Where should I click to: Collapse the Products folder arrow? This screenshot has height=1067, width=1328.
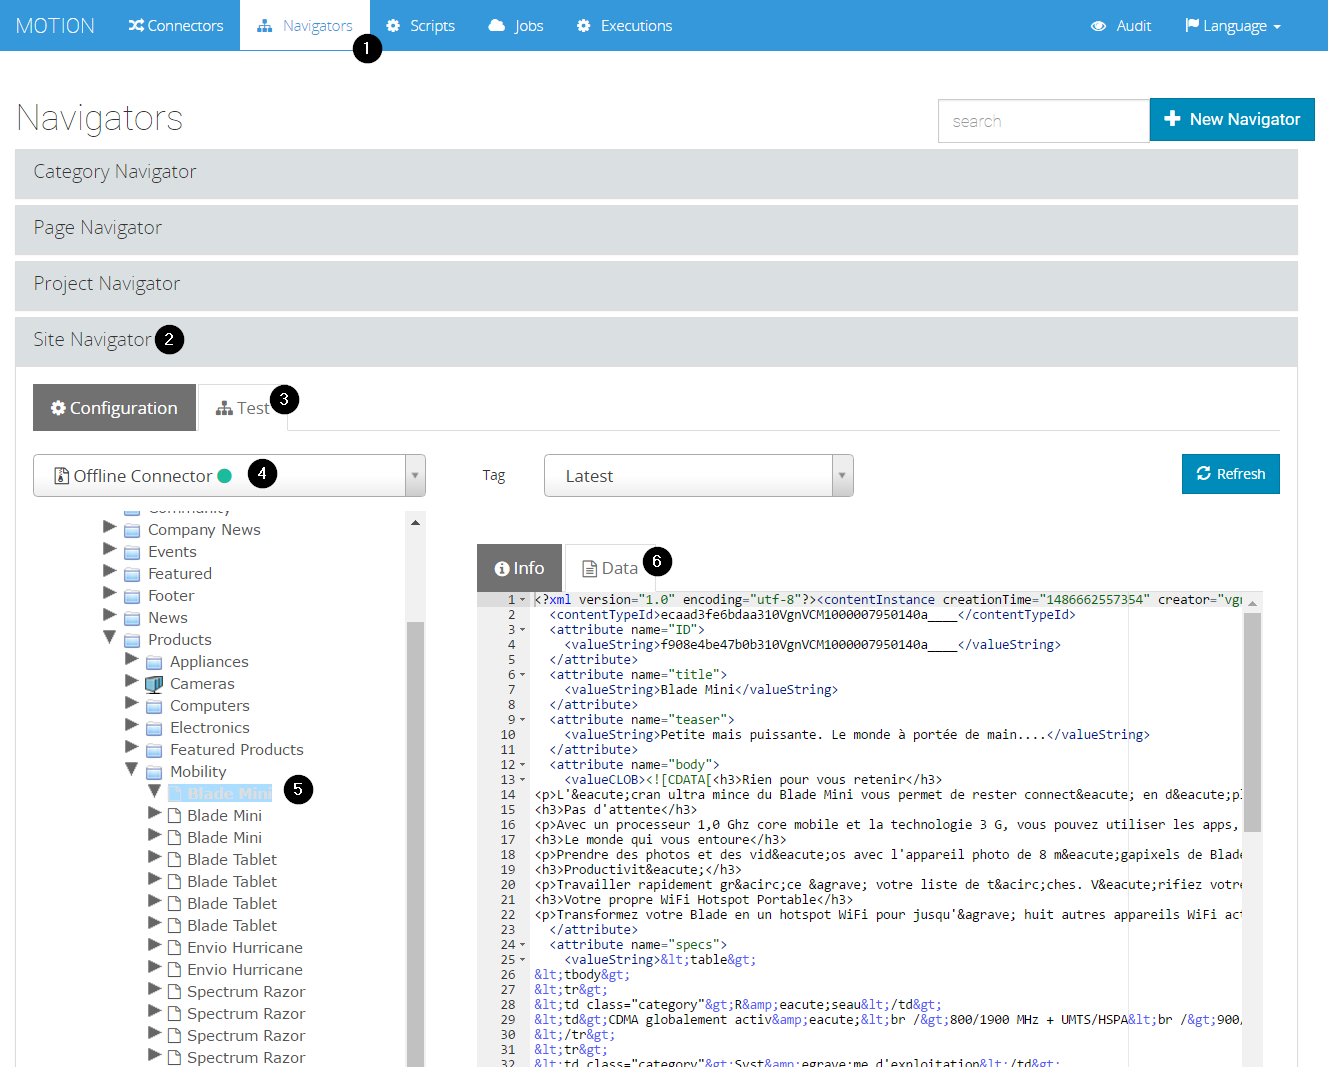coord(110,637)
